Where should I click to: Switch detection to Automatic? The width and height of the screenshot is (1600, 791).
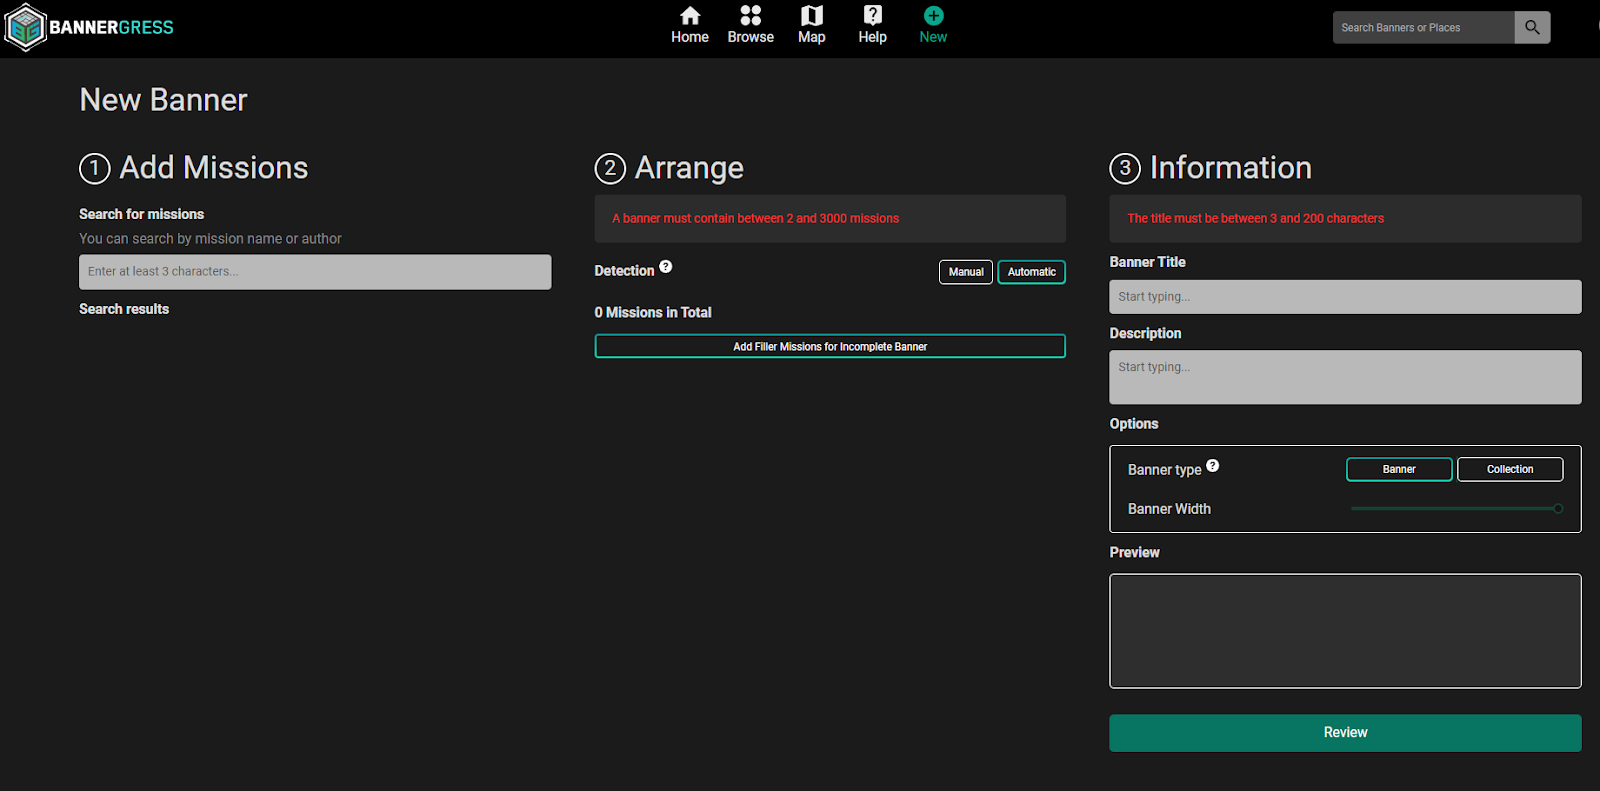click(1031, 272)
